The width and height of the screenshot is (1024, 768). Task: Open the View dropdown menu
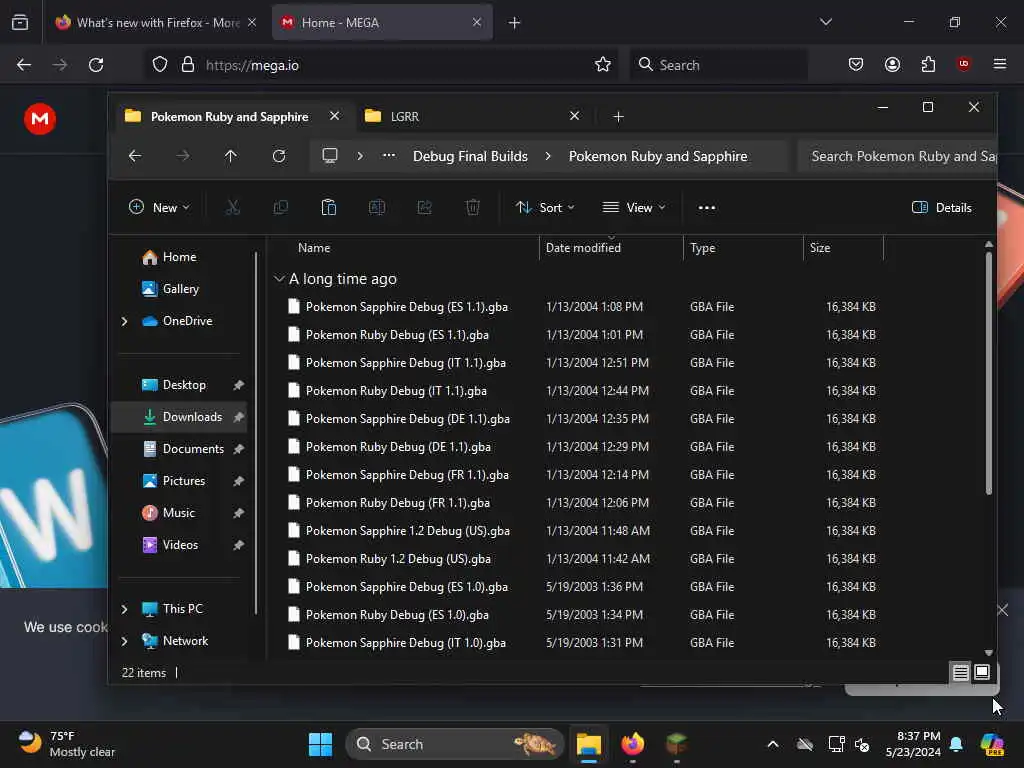[633, 208]
